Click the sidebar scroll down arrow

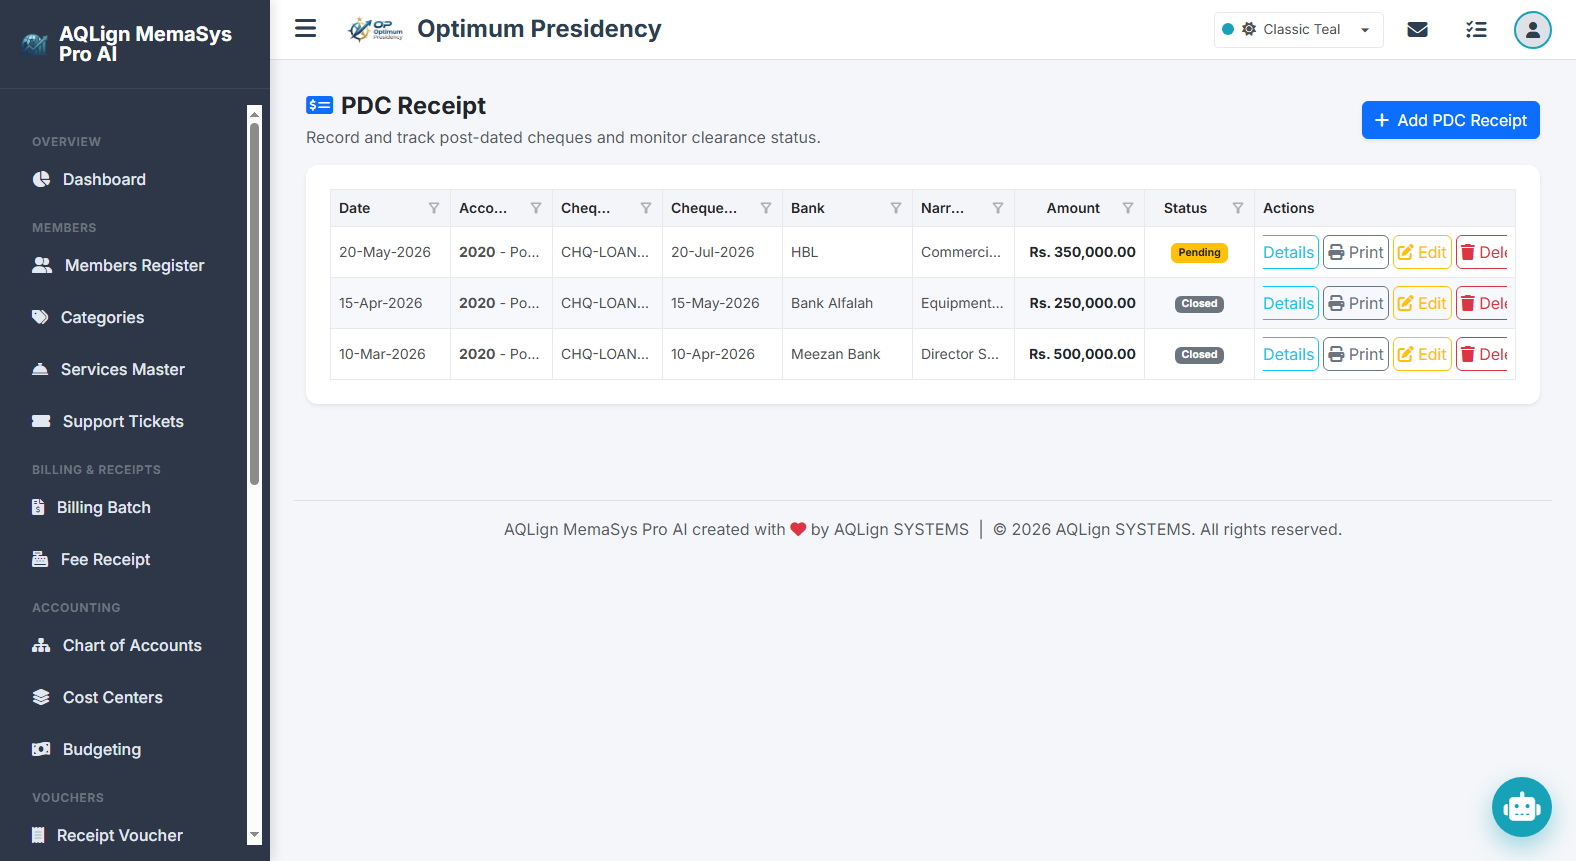(254, 835)
